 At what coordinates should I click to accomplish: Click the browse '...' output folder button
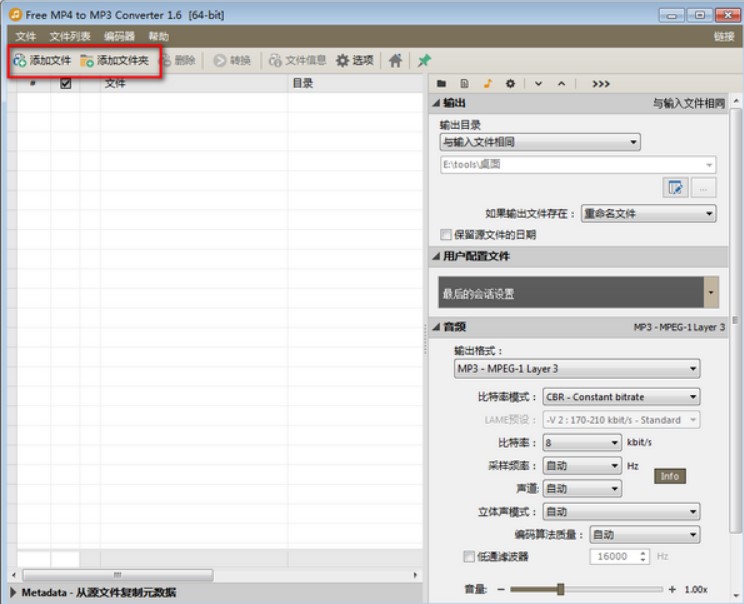click(x=703, y=188)
